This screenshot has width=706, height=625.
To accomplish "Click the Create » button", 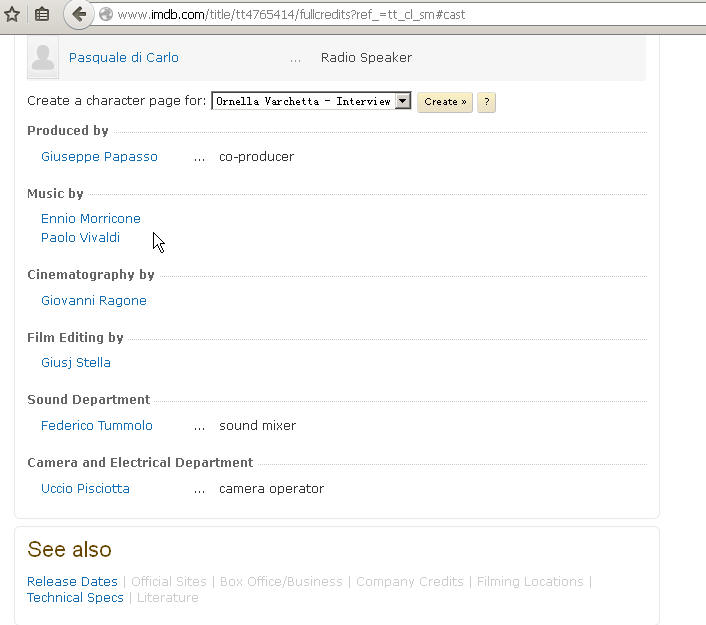I will point(445,102).
